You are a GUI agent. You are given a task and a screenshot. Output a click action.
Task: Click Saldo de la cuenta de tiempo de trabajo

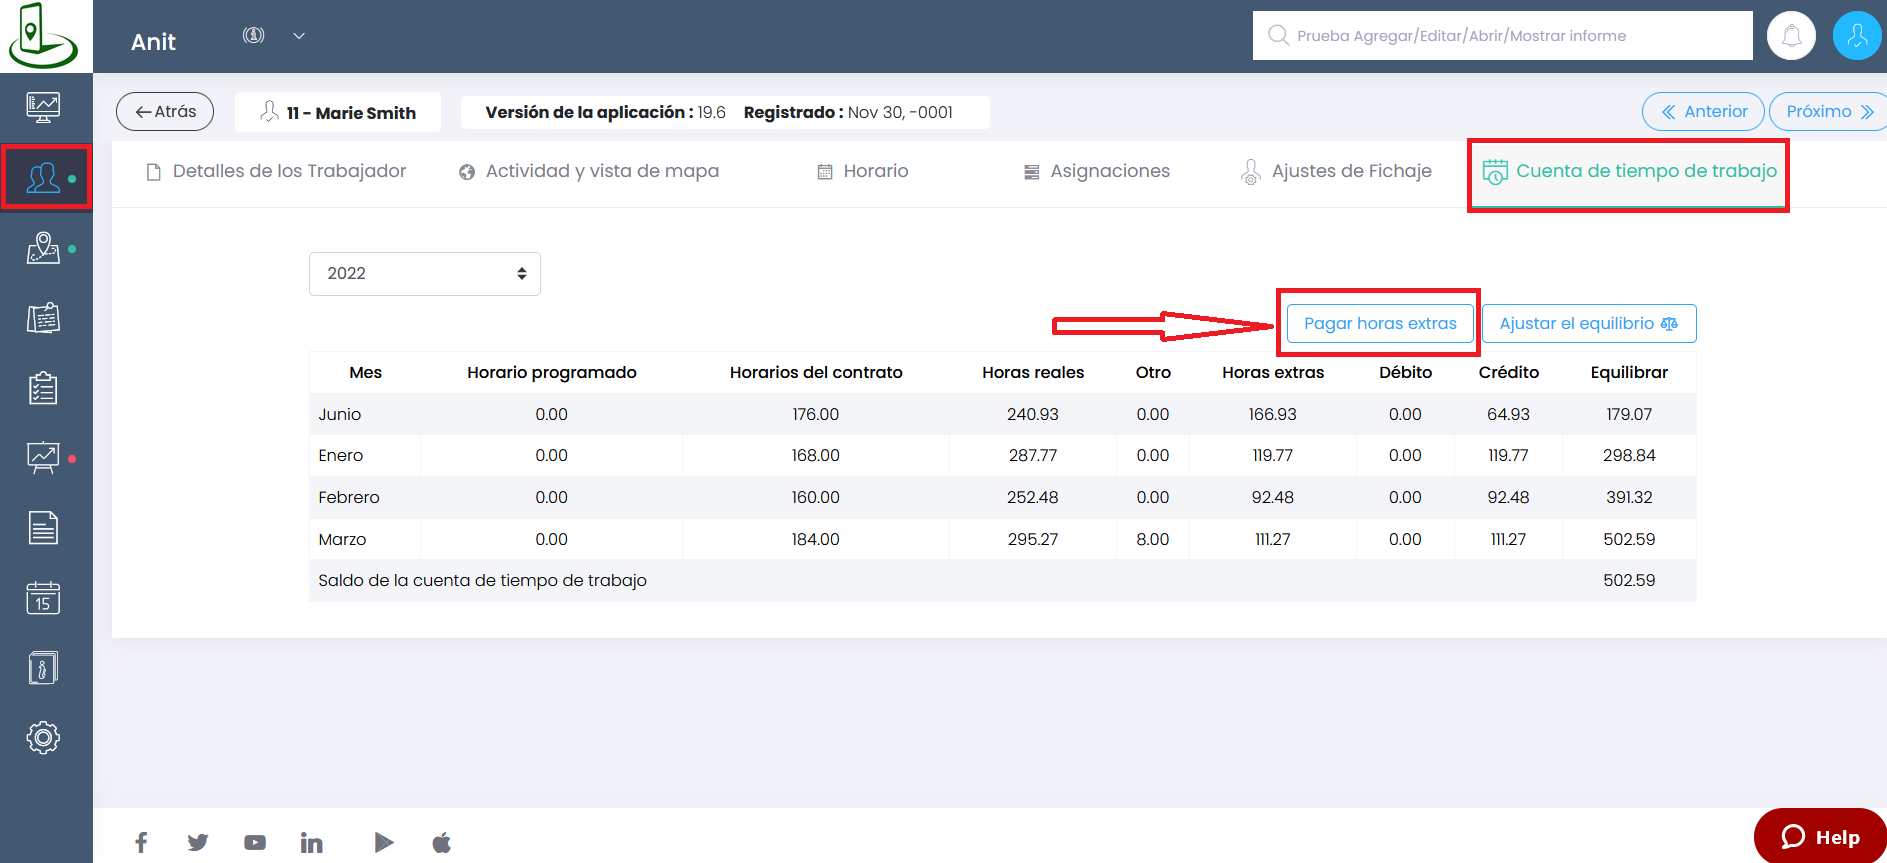(x=482, y=580)
